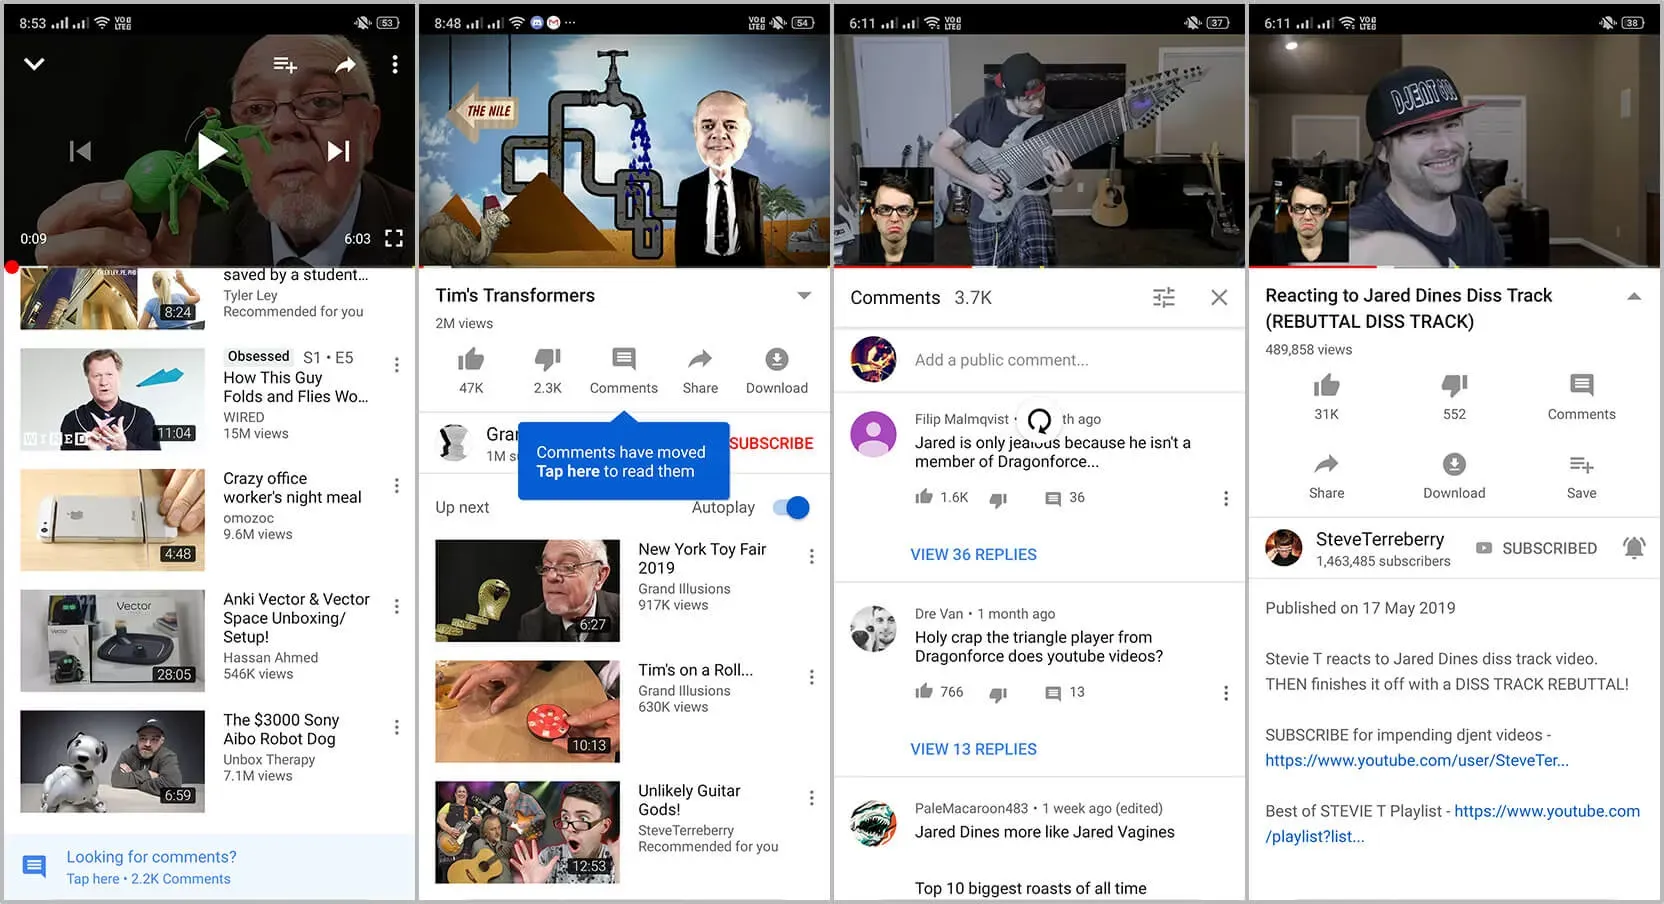Open options menu for Crazy office worker's video
Image resolution: width=1664 pixels, height=904 pixels.
pos(397,486)
